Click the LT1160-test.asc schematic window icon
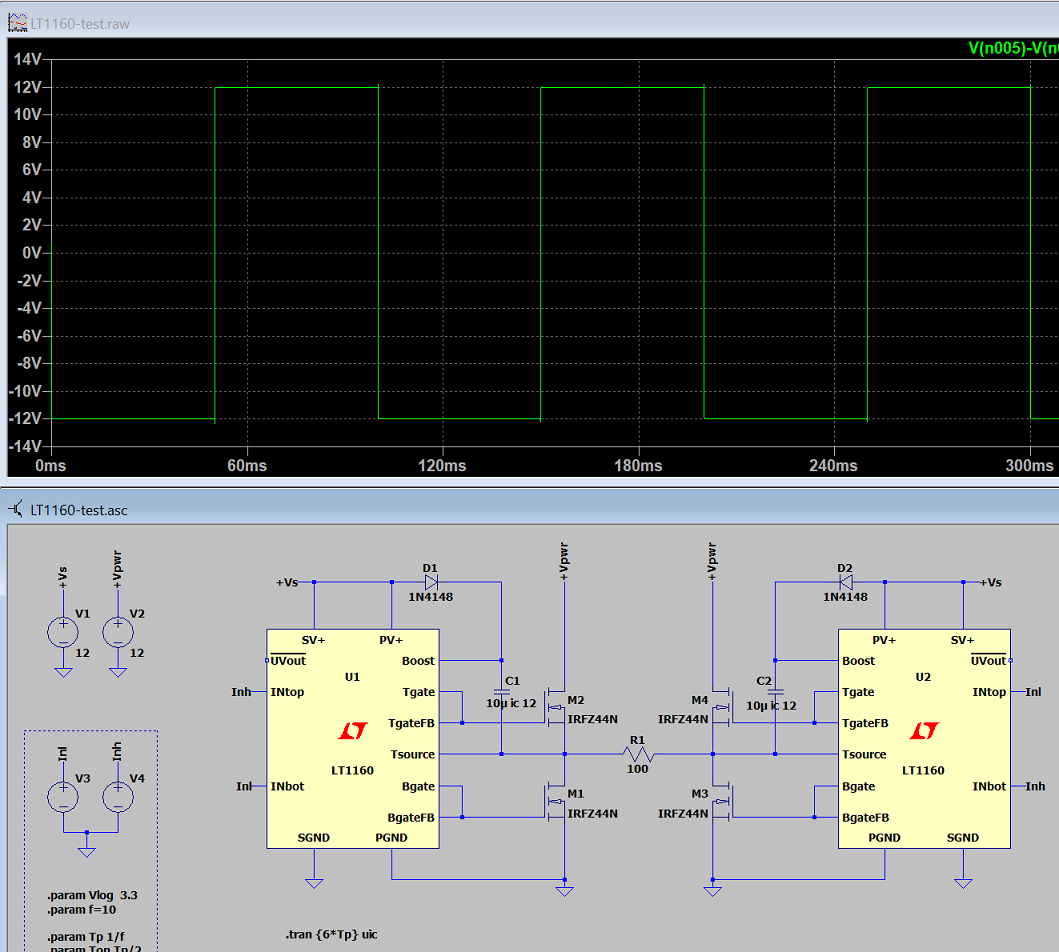Image resolution: width=1059 pixels, height=952 pixels. click(16, 510)
